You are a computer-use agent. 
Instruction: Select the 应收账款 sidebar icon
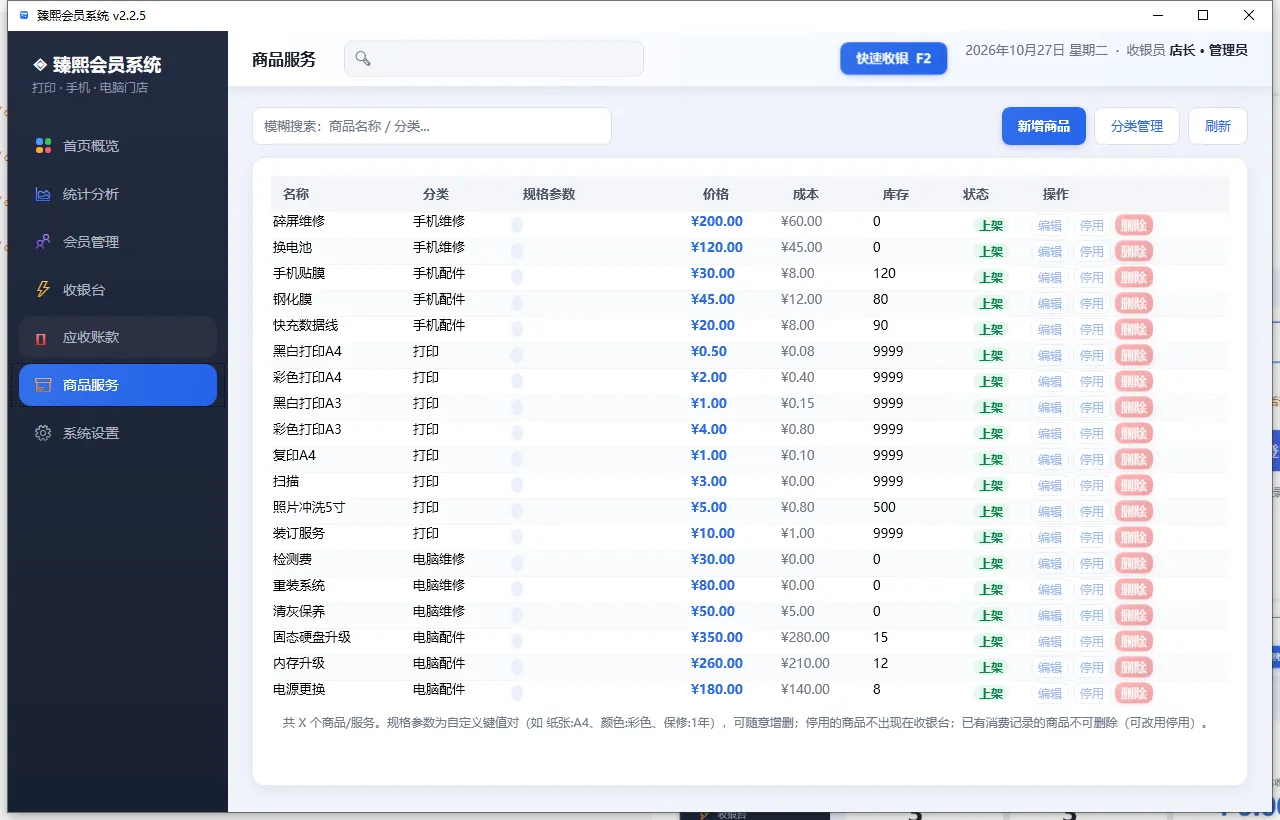click(x=41, y=338)
